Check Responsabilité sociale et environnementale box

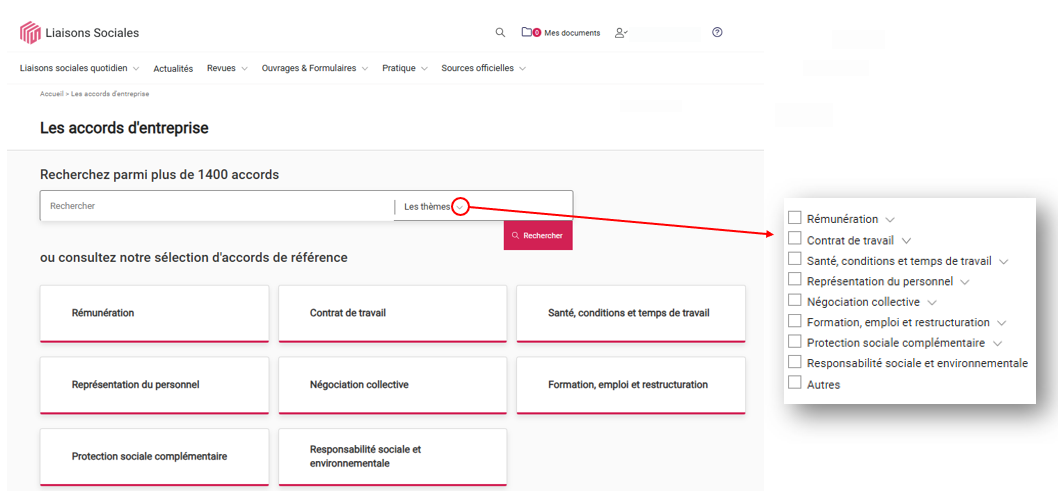point(795,362)
